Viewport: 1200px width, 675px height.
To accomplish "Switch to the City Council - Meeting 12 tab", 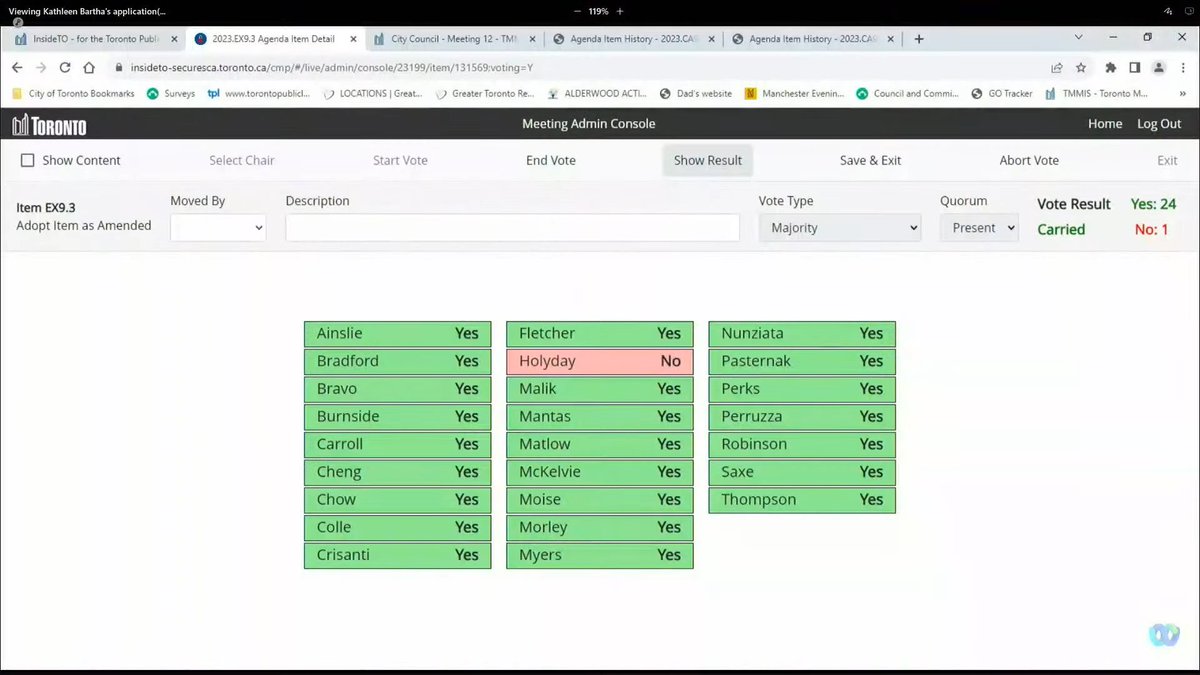I will pyautogui.click(x=455, y=39).
